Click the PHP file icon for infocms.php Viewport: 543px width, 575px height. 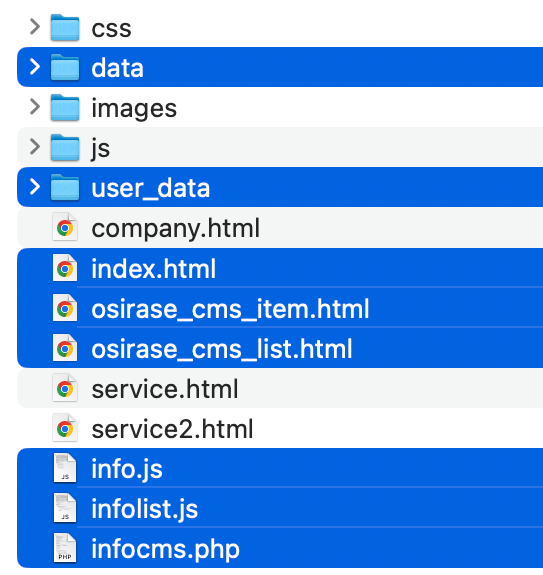(65, 548)
